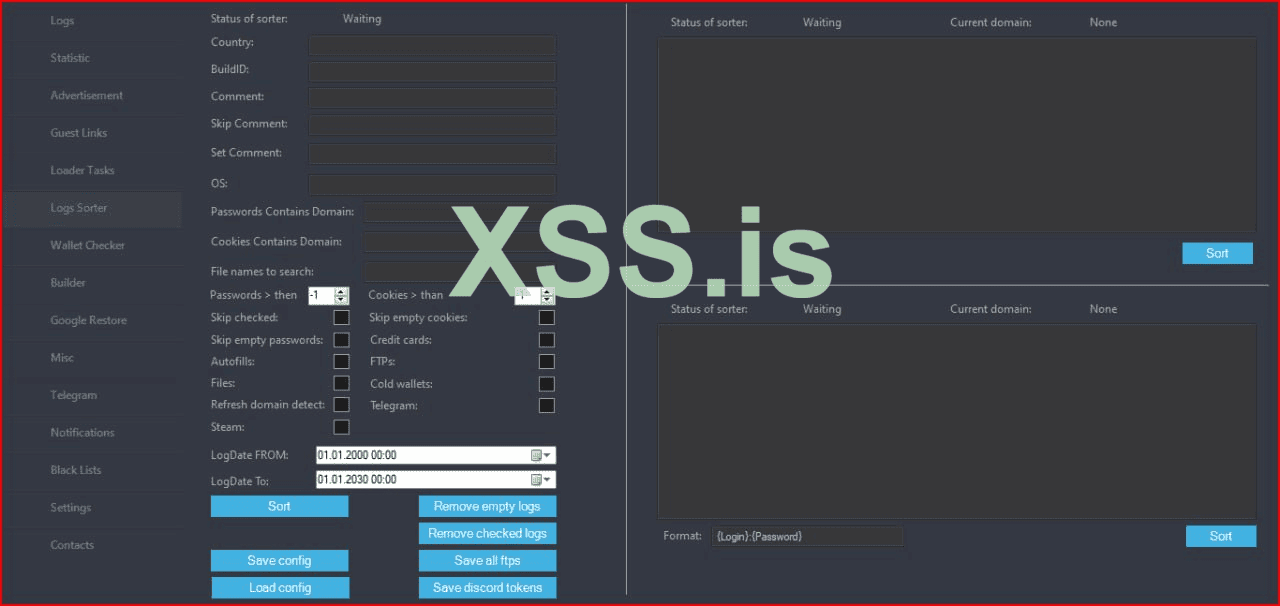This screenshot has height=606, width=1280.
Task: Click the Passwords > then number box
Action: [x=321, y=295]
